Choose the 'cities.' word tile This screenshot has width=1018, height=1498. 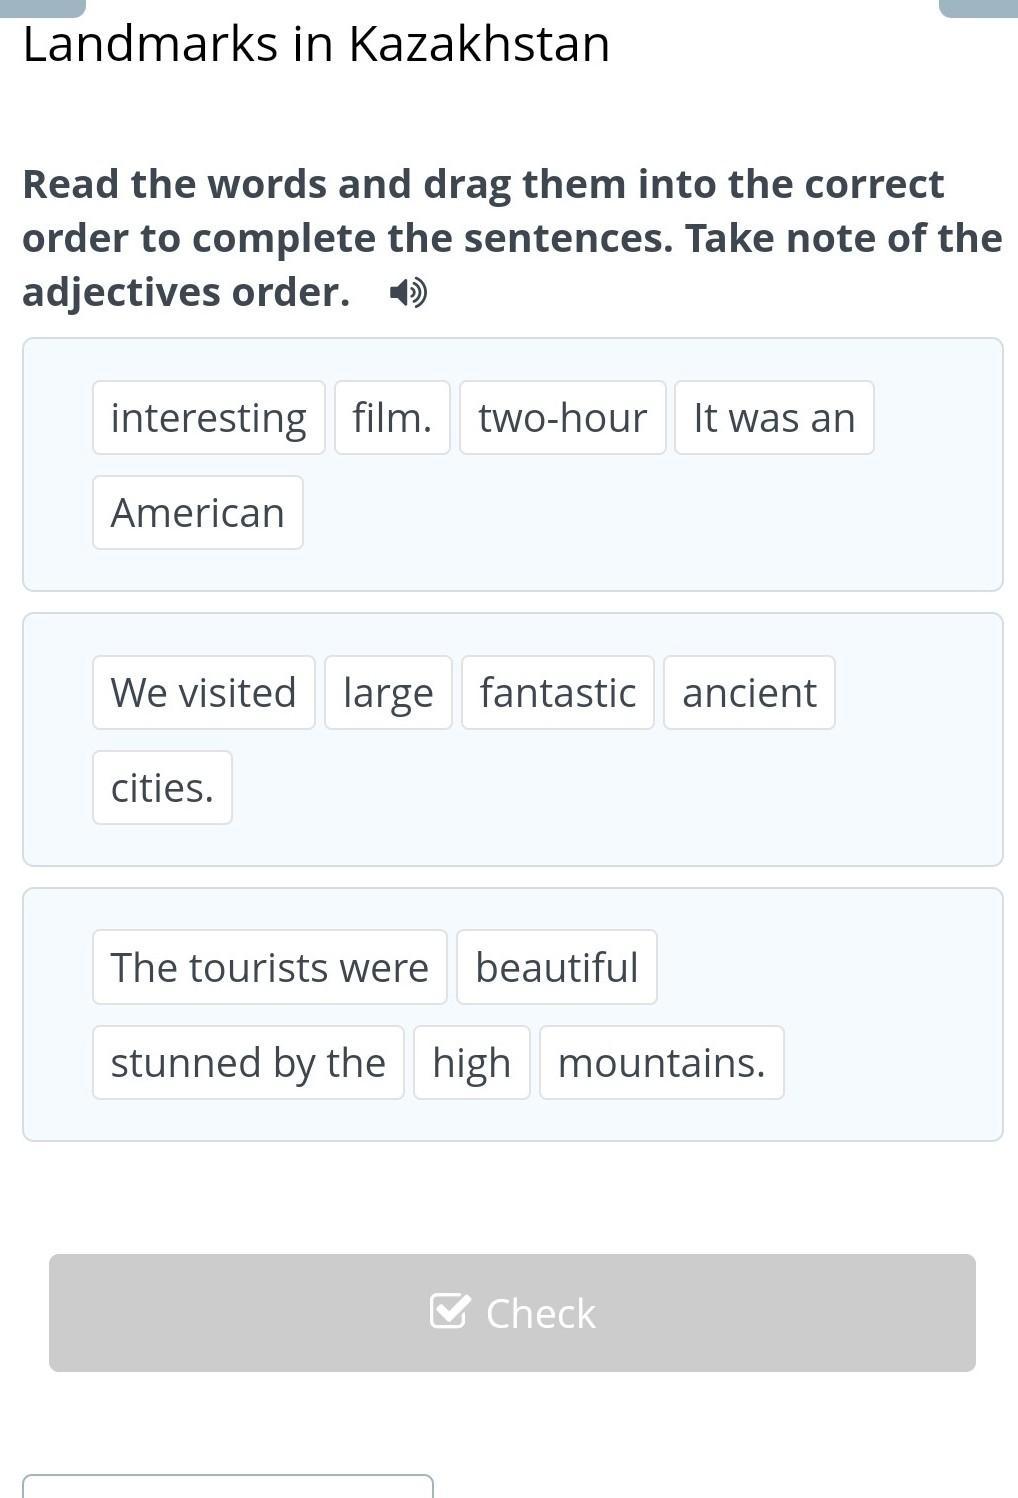click(x=162, y=788)
